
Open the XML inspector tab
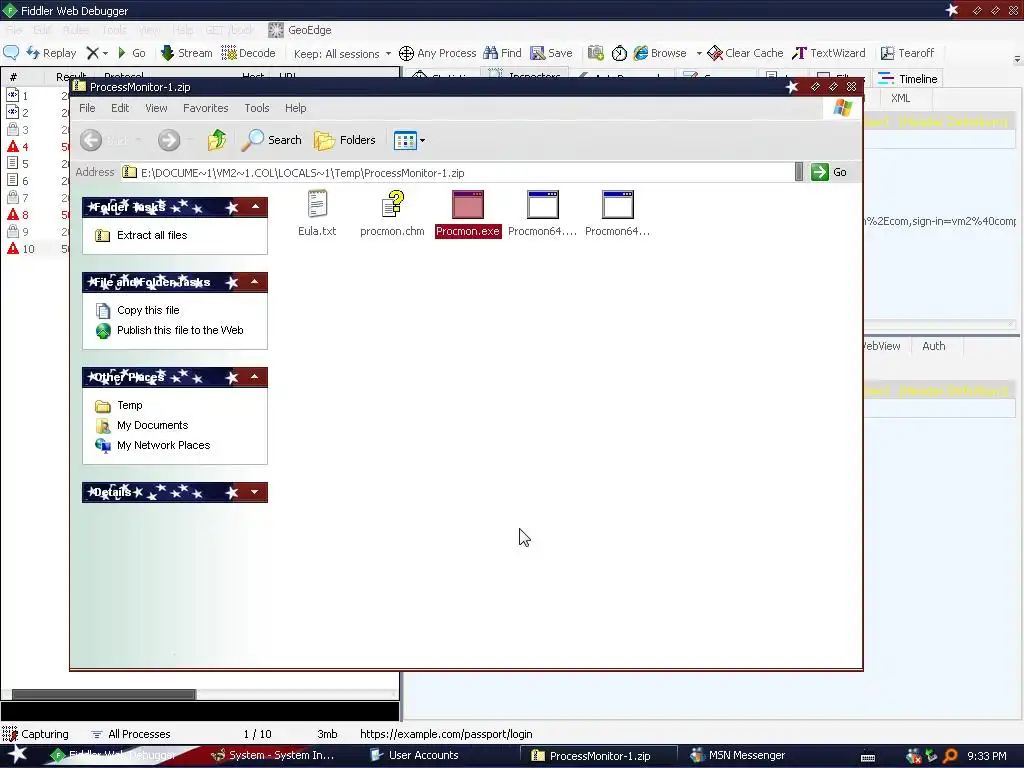coord(900,98)
